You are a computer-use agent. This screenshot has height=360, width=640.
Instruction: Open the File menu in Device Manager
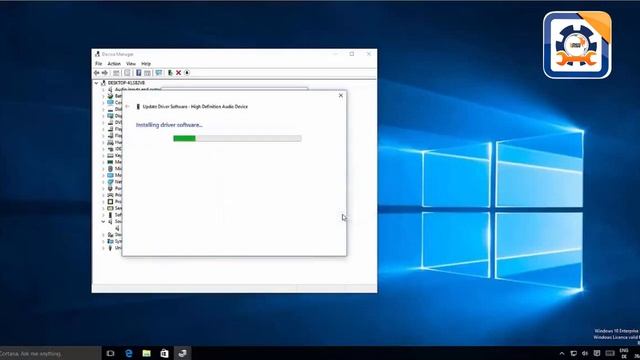pyautogui.click(x=98, y=64)
